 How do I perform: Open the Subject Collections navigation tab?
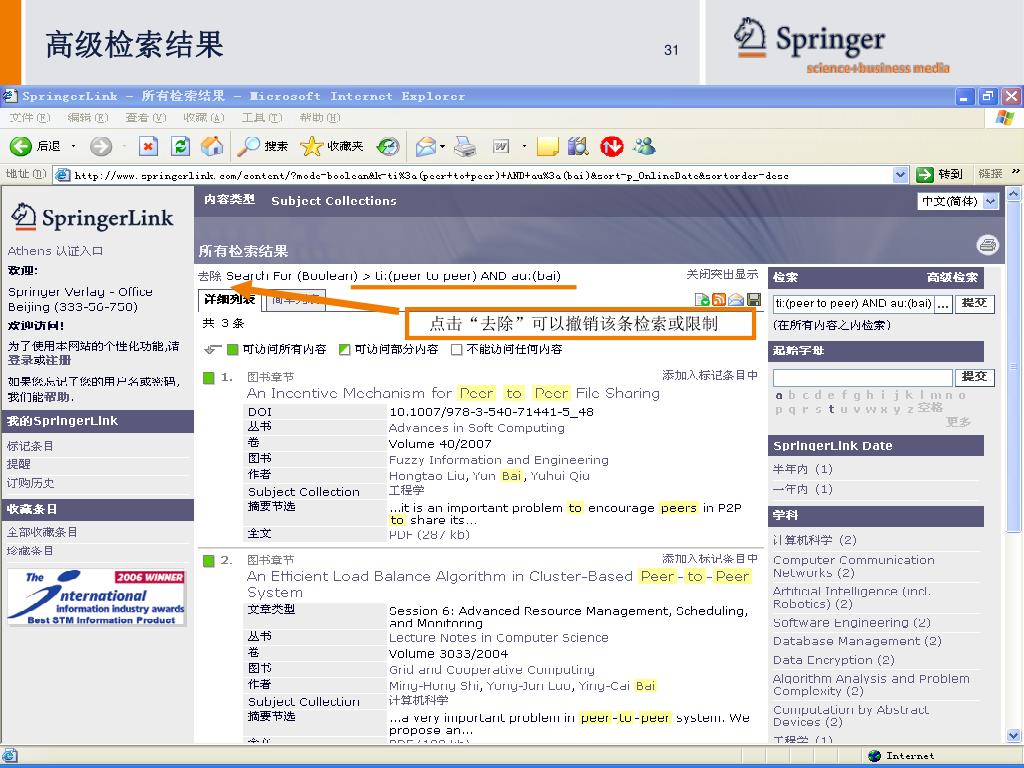[x=334, y=200]
